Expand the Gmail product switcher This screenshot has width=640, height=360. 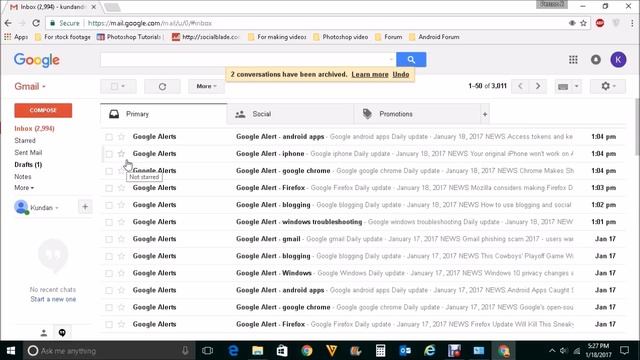(30, 87)
